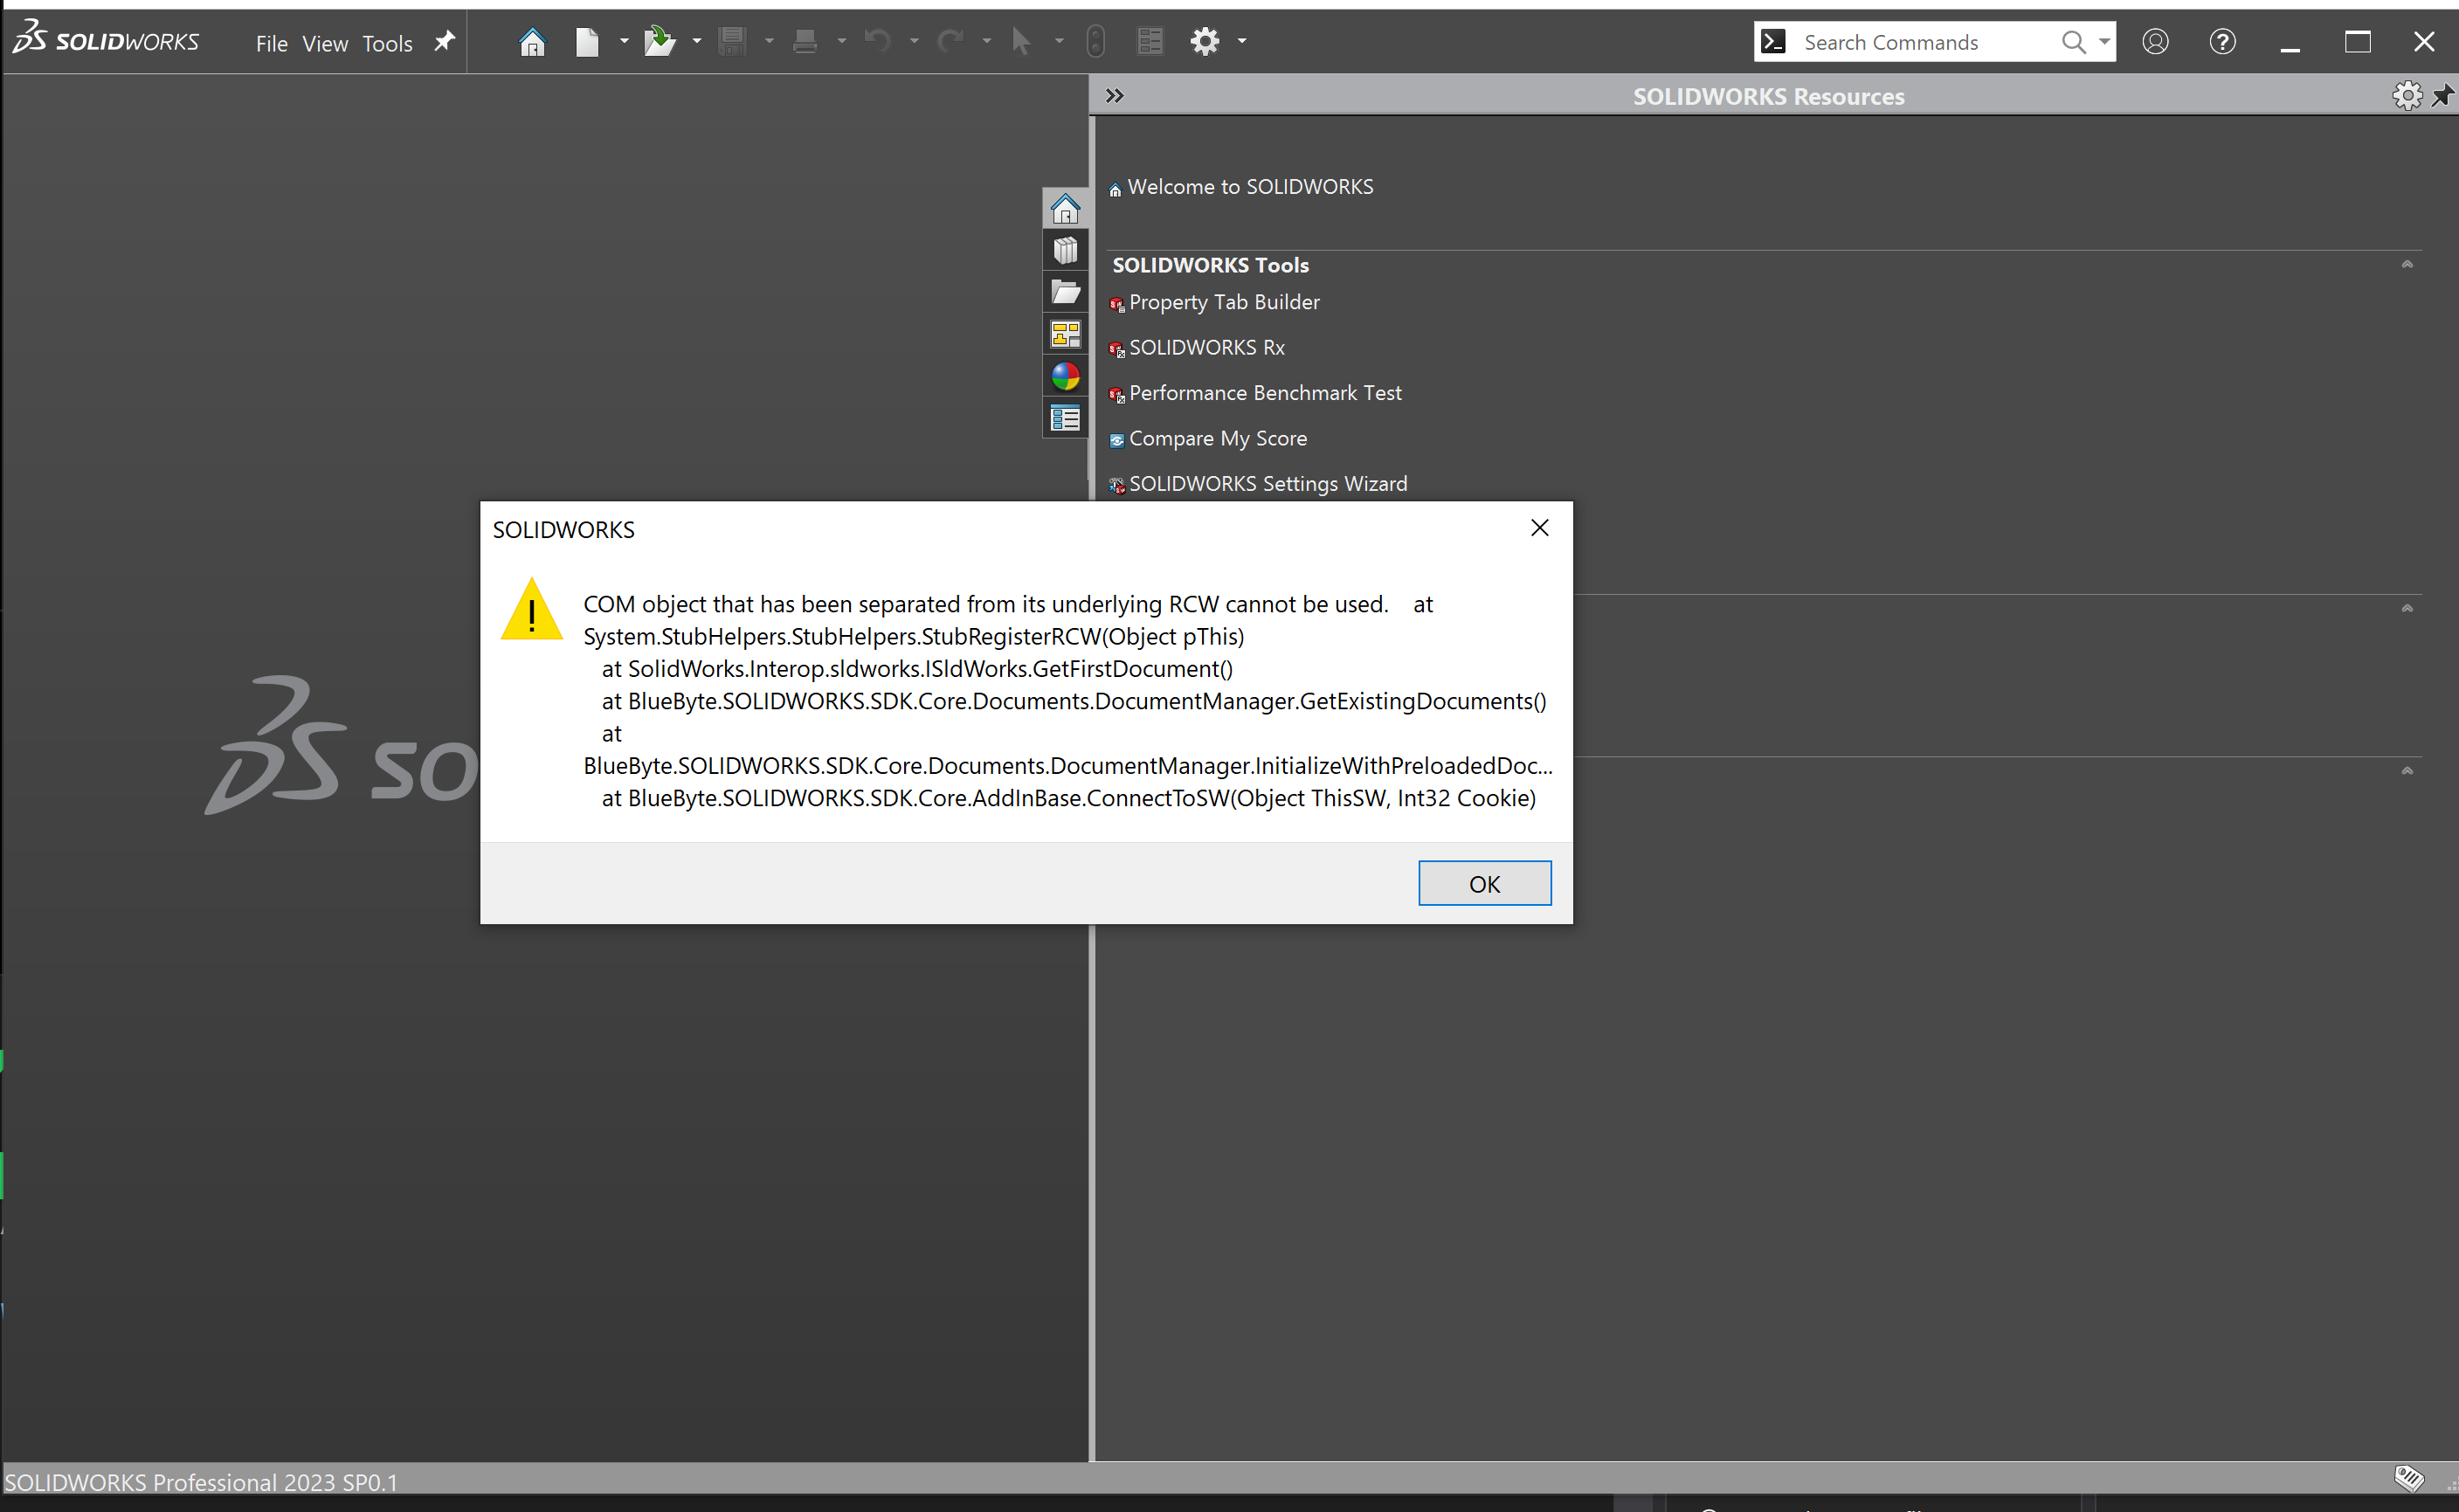Click the Undo arrow icon

[877, 41]
